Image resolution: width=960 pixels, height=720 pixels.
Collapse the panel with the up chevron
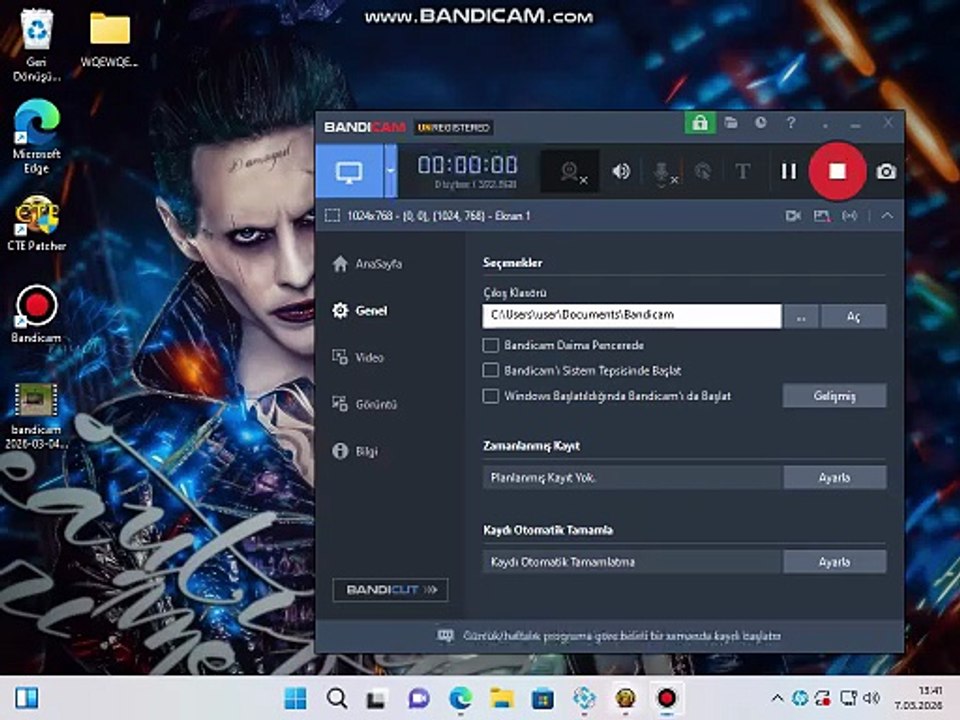pos(887,216)
